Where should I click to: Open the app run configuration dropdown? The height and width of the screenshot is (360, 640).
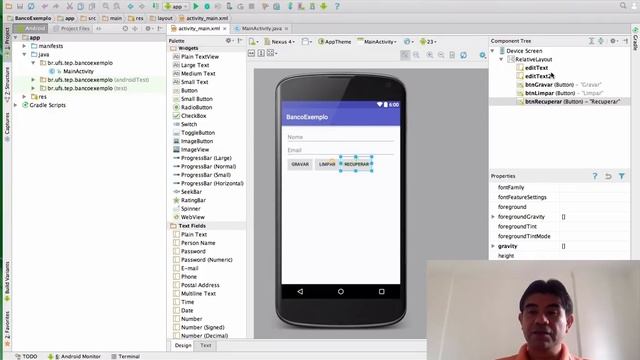pos(176,6)
